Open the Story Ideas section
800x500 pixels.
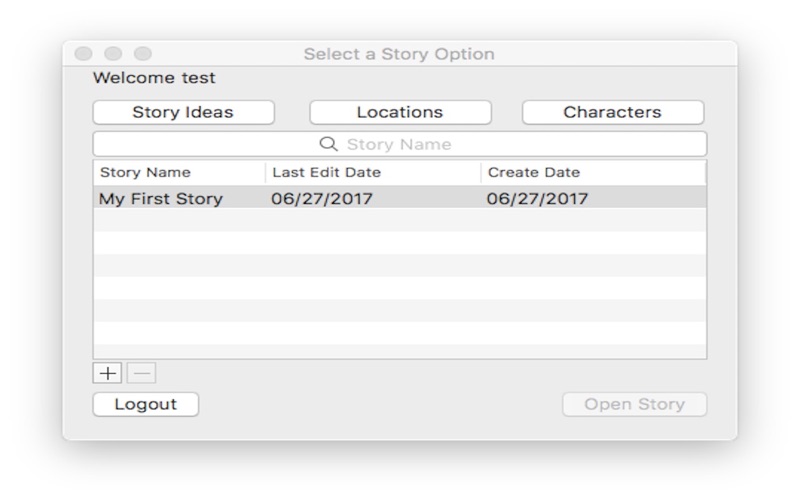click(x=183, y=112)
